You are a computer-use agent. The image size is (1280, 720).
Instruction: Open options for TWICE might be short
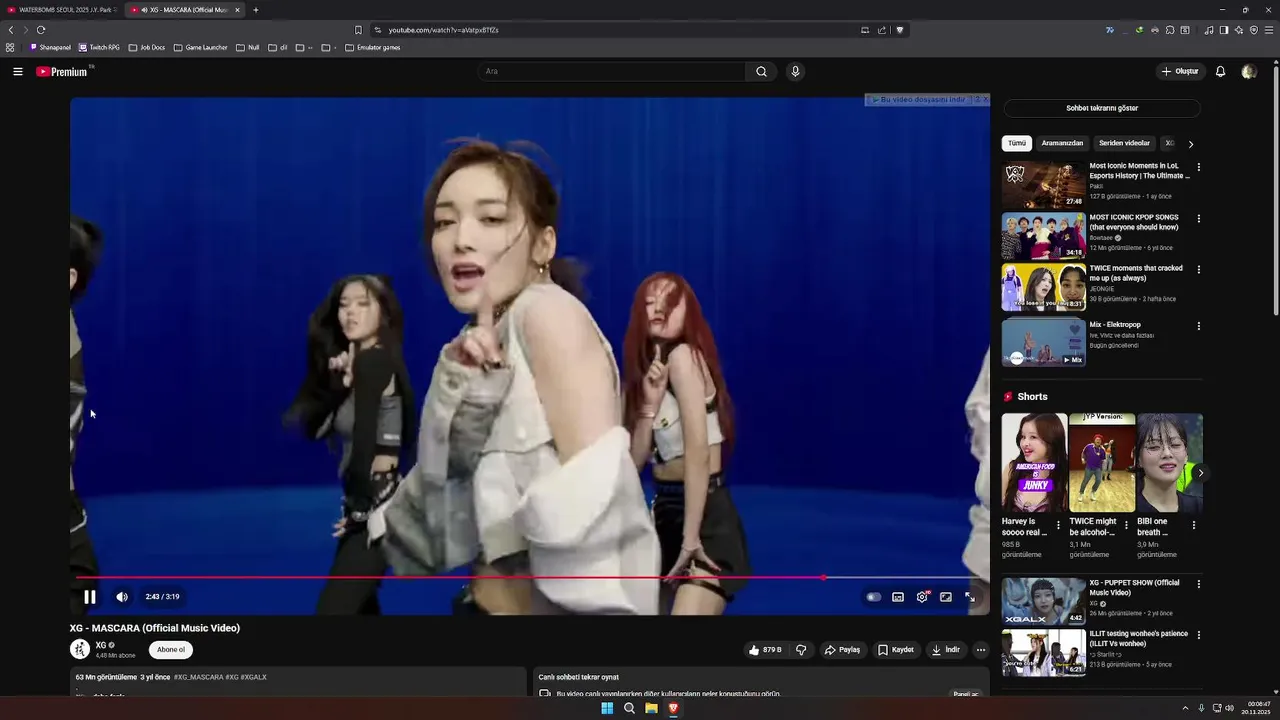pyautogui.click(x=1126, y=525)
